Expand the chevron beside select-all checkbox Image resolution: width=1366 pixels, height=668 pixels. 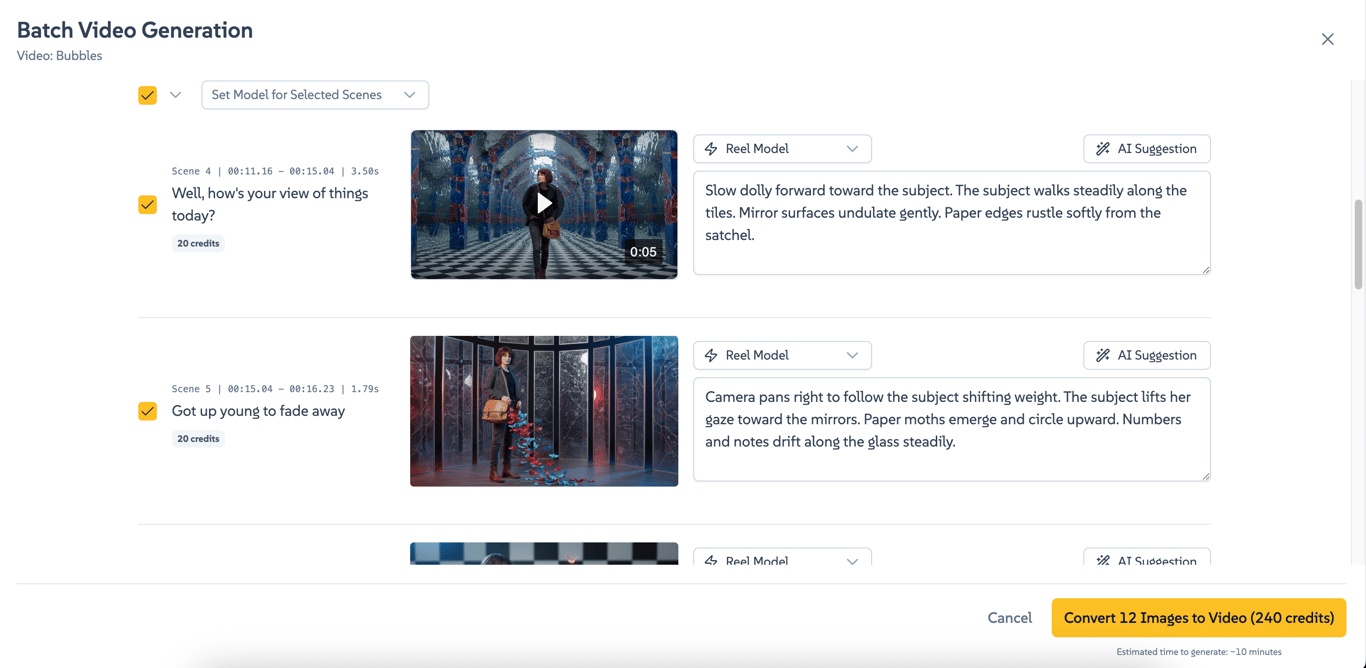(x=175, y=95)
